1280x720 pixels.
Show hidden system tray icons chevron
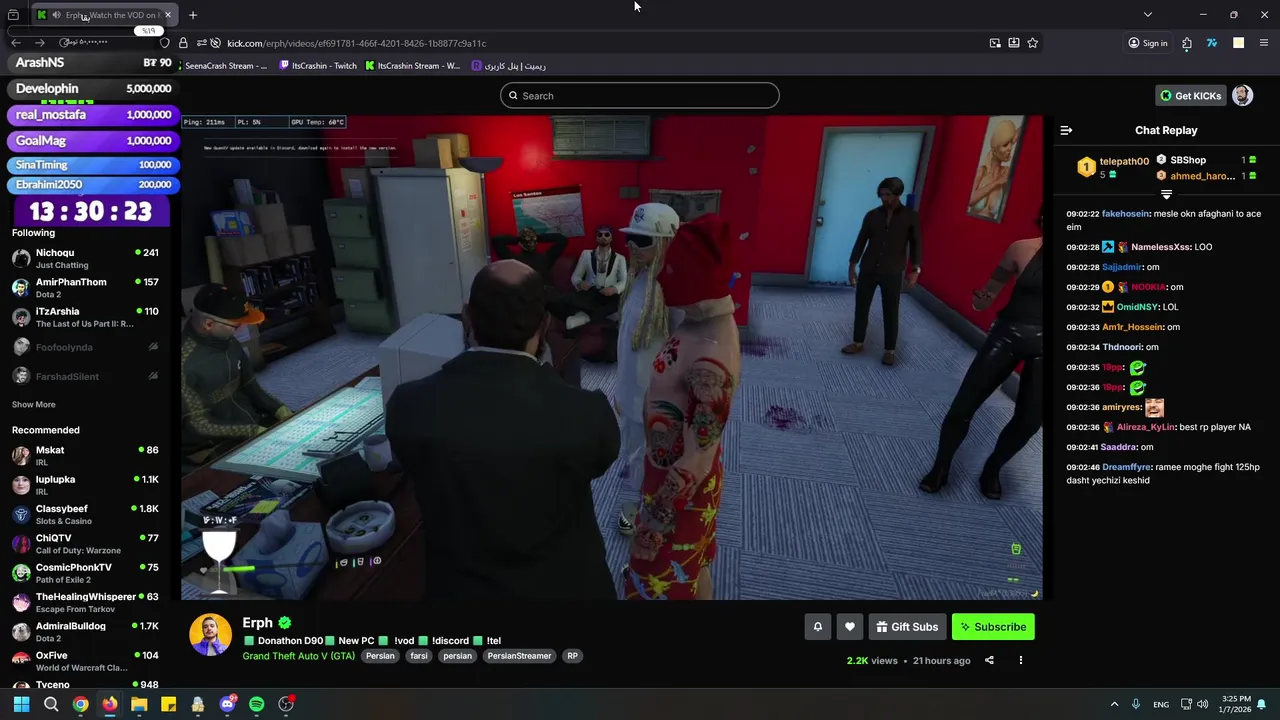tap(1113, 704)
